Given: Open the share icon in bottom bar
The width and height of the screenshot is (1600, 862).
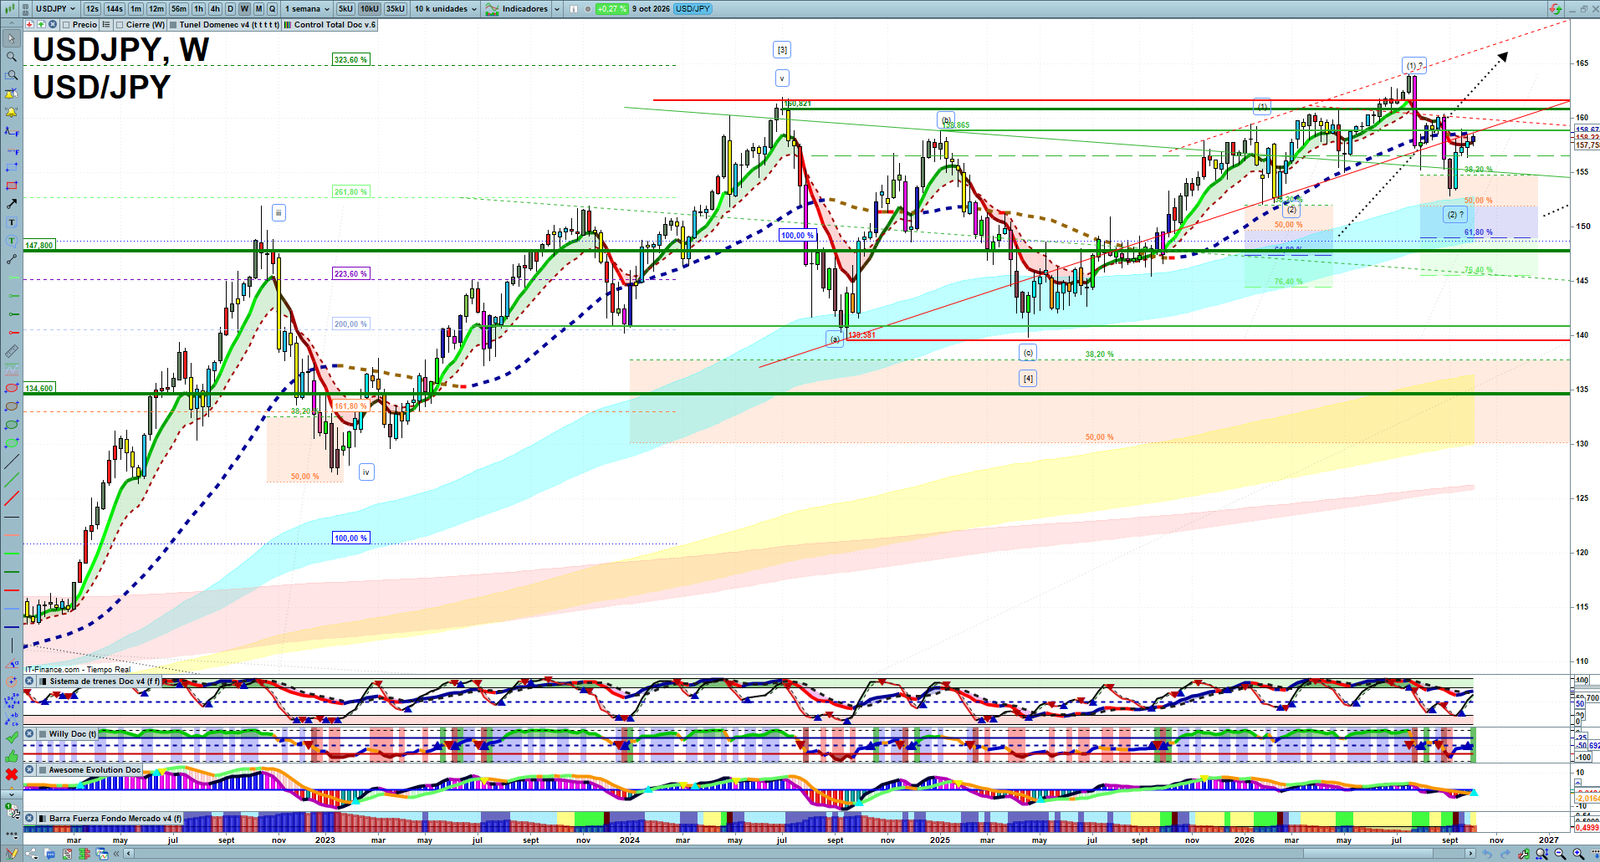Looking at the screenshot, I should pyautogui.click(x=31, y=853).
